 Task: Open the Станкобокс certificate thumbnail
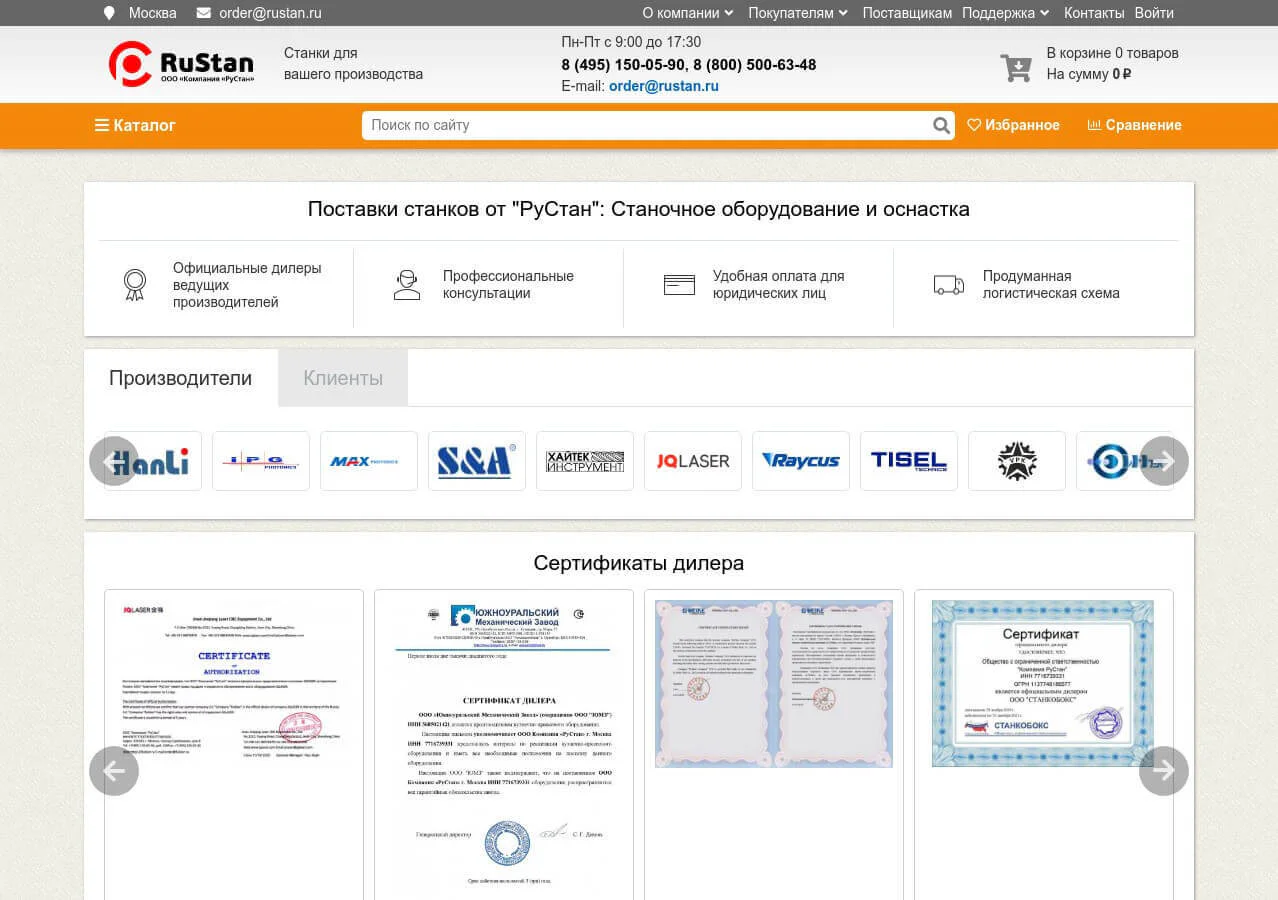1043,684
